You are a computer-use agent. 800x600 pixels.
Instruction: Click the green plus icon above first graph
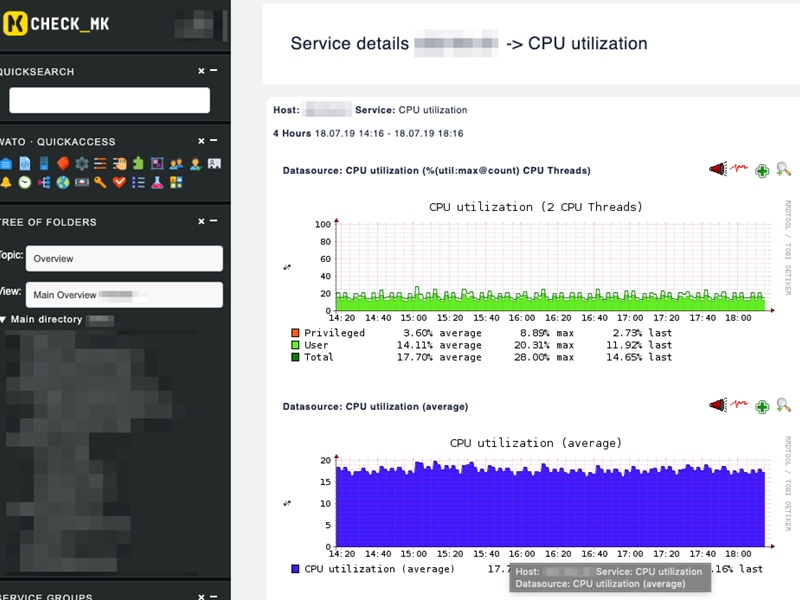(x=762, y=171)
